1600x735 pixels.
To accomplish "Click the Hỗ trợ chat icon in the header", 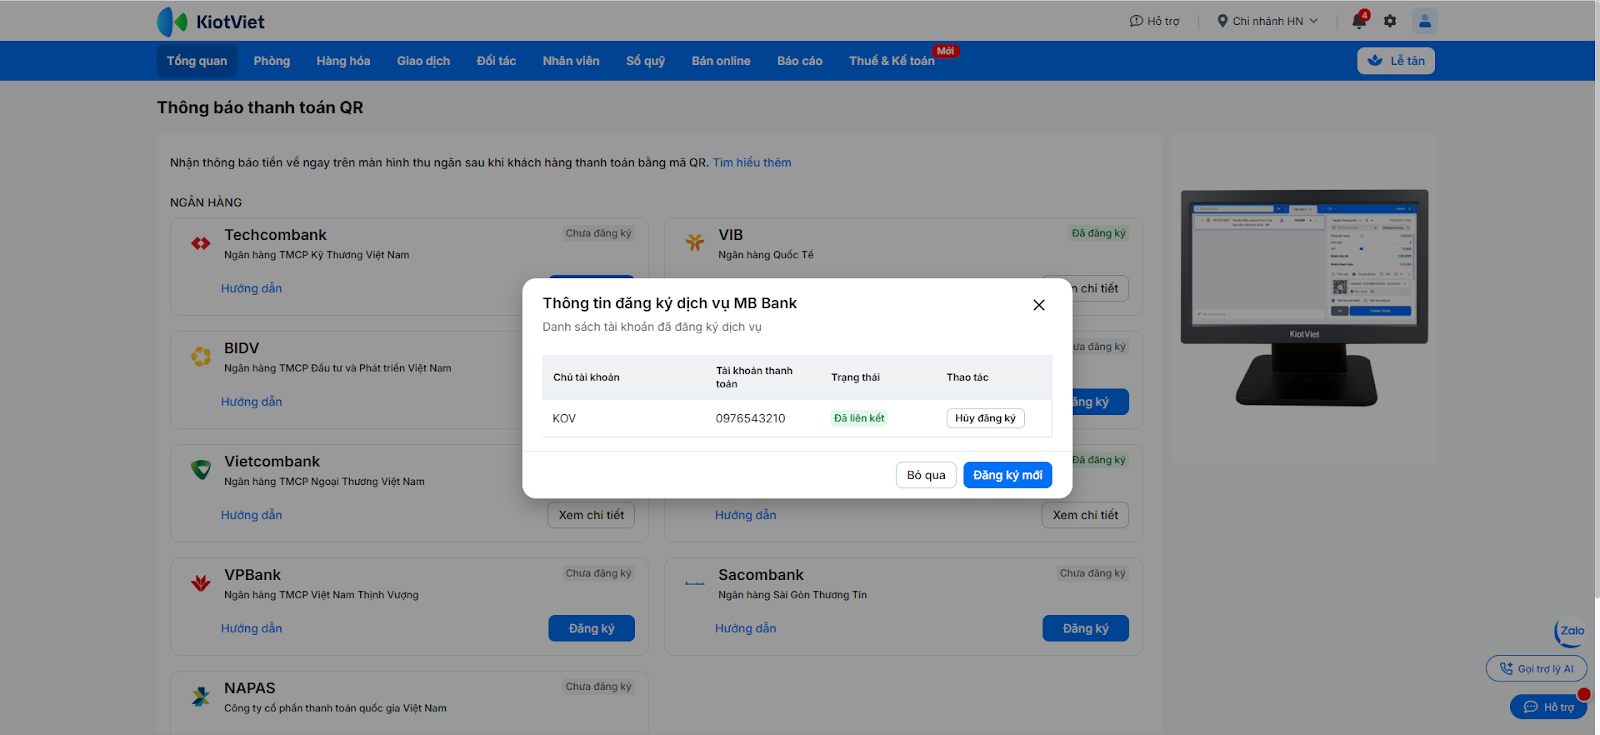I will click(x=1136, y=21).
